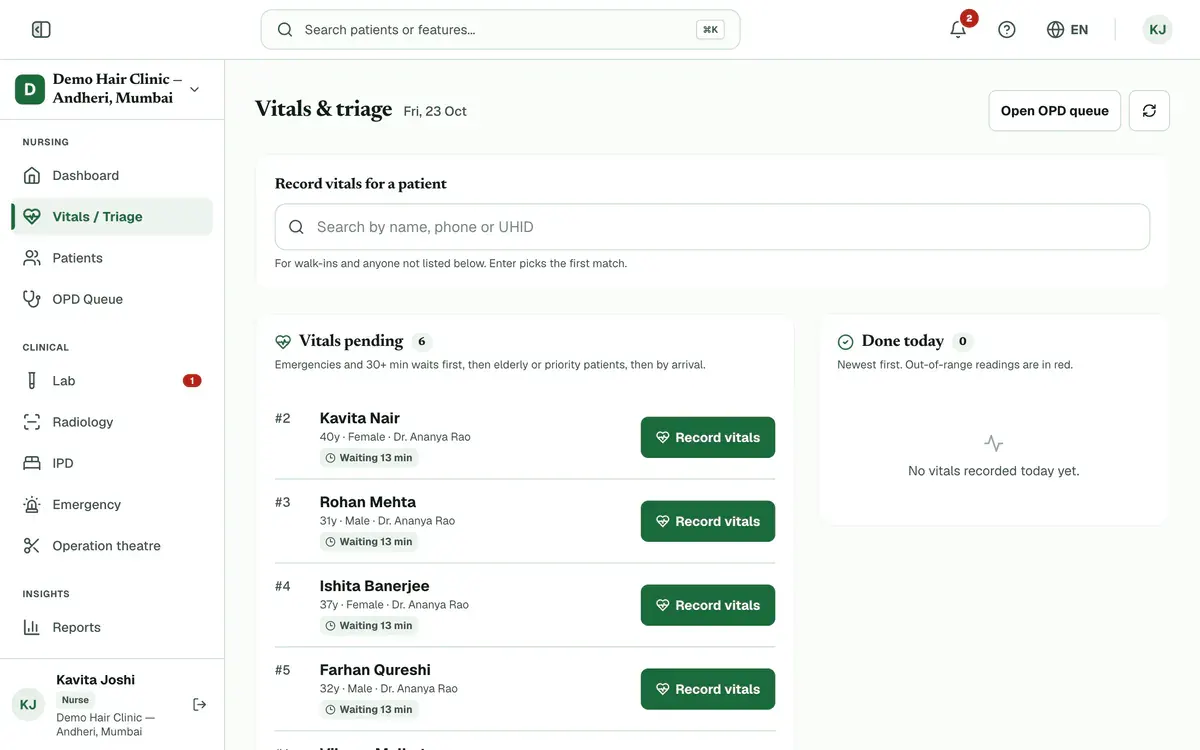Click the Nurse role badge
The image size is (1200, 750).
75,700
